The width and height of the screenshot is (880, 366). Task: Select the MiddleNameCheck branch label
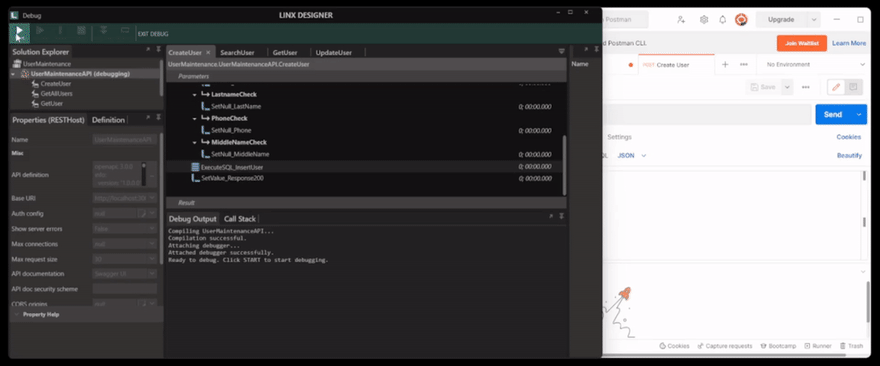[x=239, y=143]
